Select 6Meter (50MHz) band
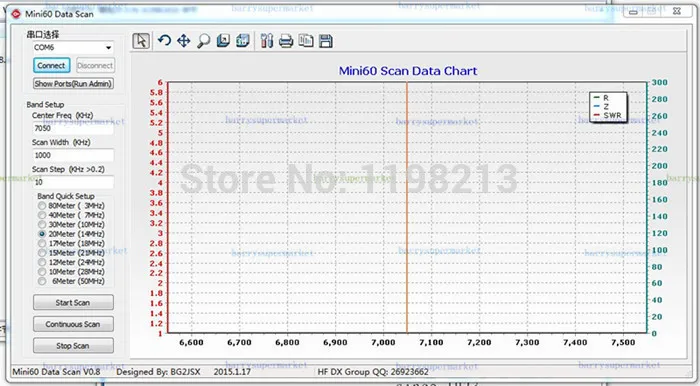Screen dimensions: 700x386 [72, 281]
